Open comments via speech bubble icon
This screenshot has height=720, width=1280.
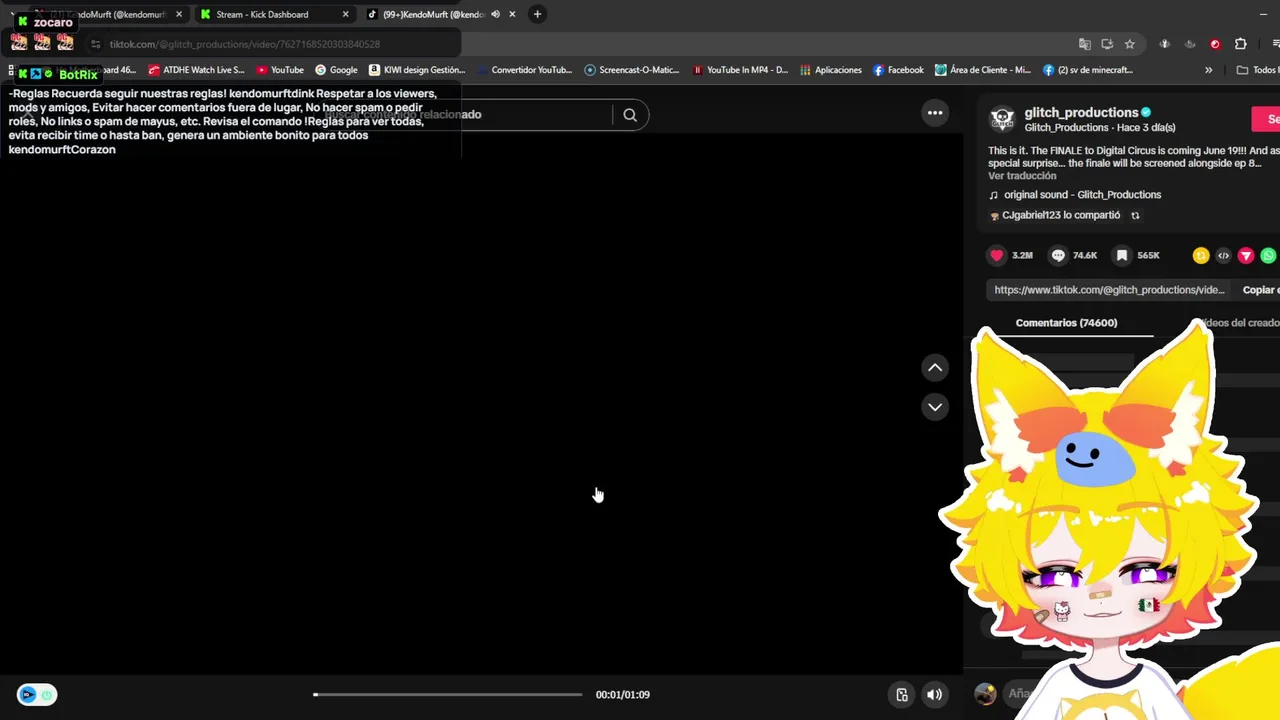(x=1058, y=255)
